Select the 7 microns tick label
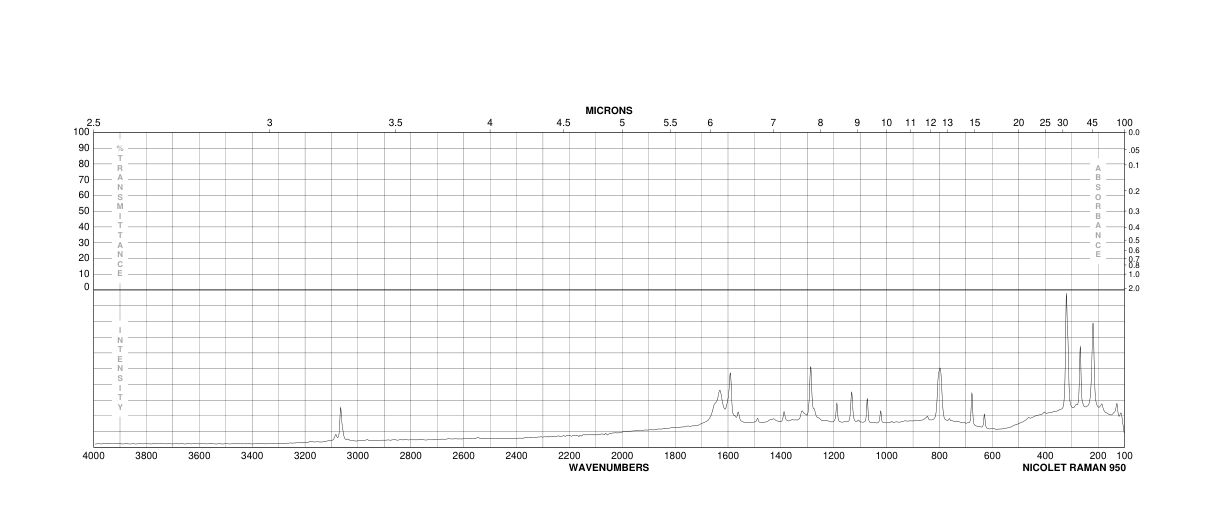Screen dimensions: 1224x528 773,123
